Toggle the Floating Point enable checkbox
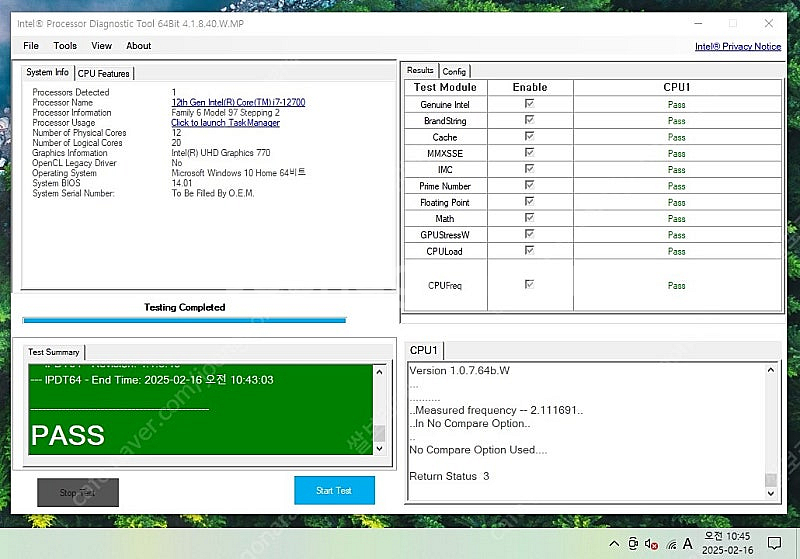The width and height of the screenshot is (800, 559). pos(530,201)
